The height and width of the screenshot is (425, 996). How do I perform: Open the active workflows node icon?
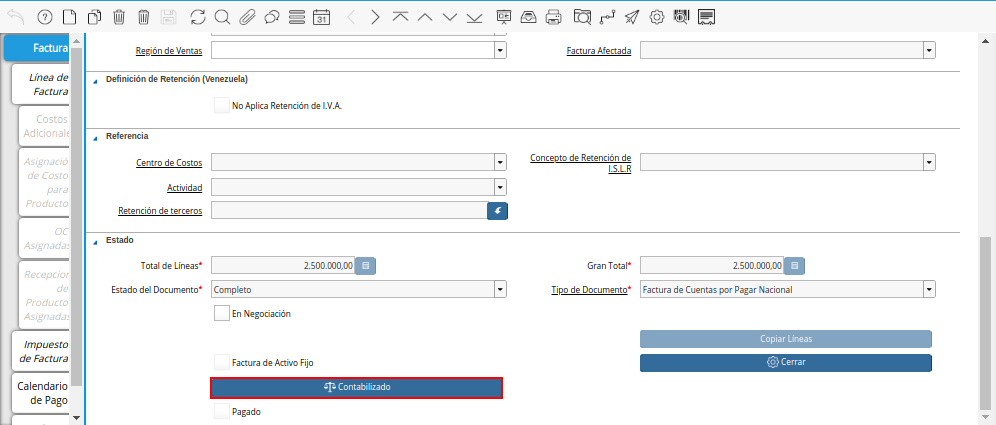[607, 17]
